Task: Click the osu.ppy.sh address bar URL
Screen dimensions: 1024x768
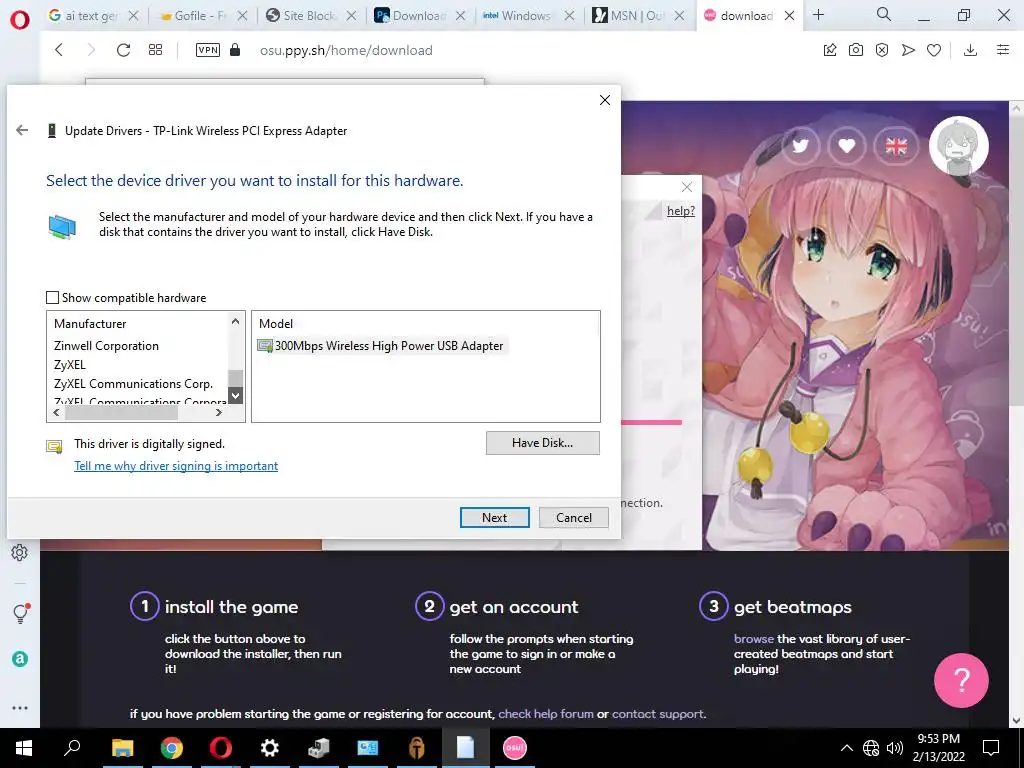Action: [346, 50]
